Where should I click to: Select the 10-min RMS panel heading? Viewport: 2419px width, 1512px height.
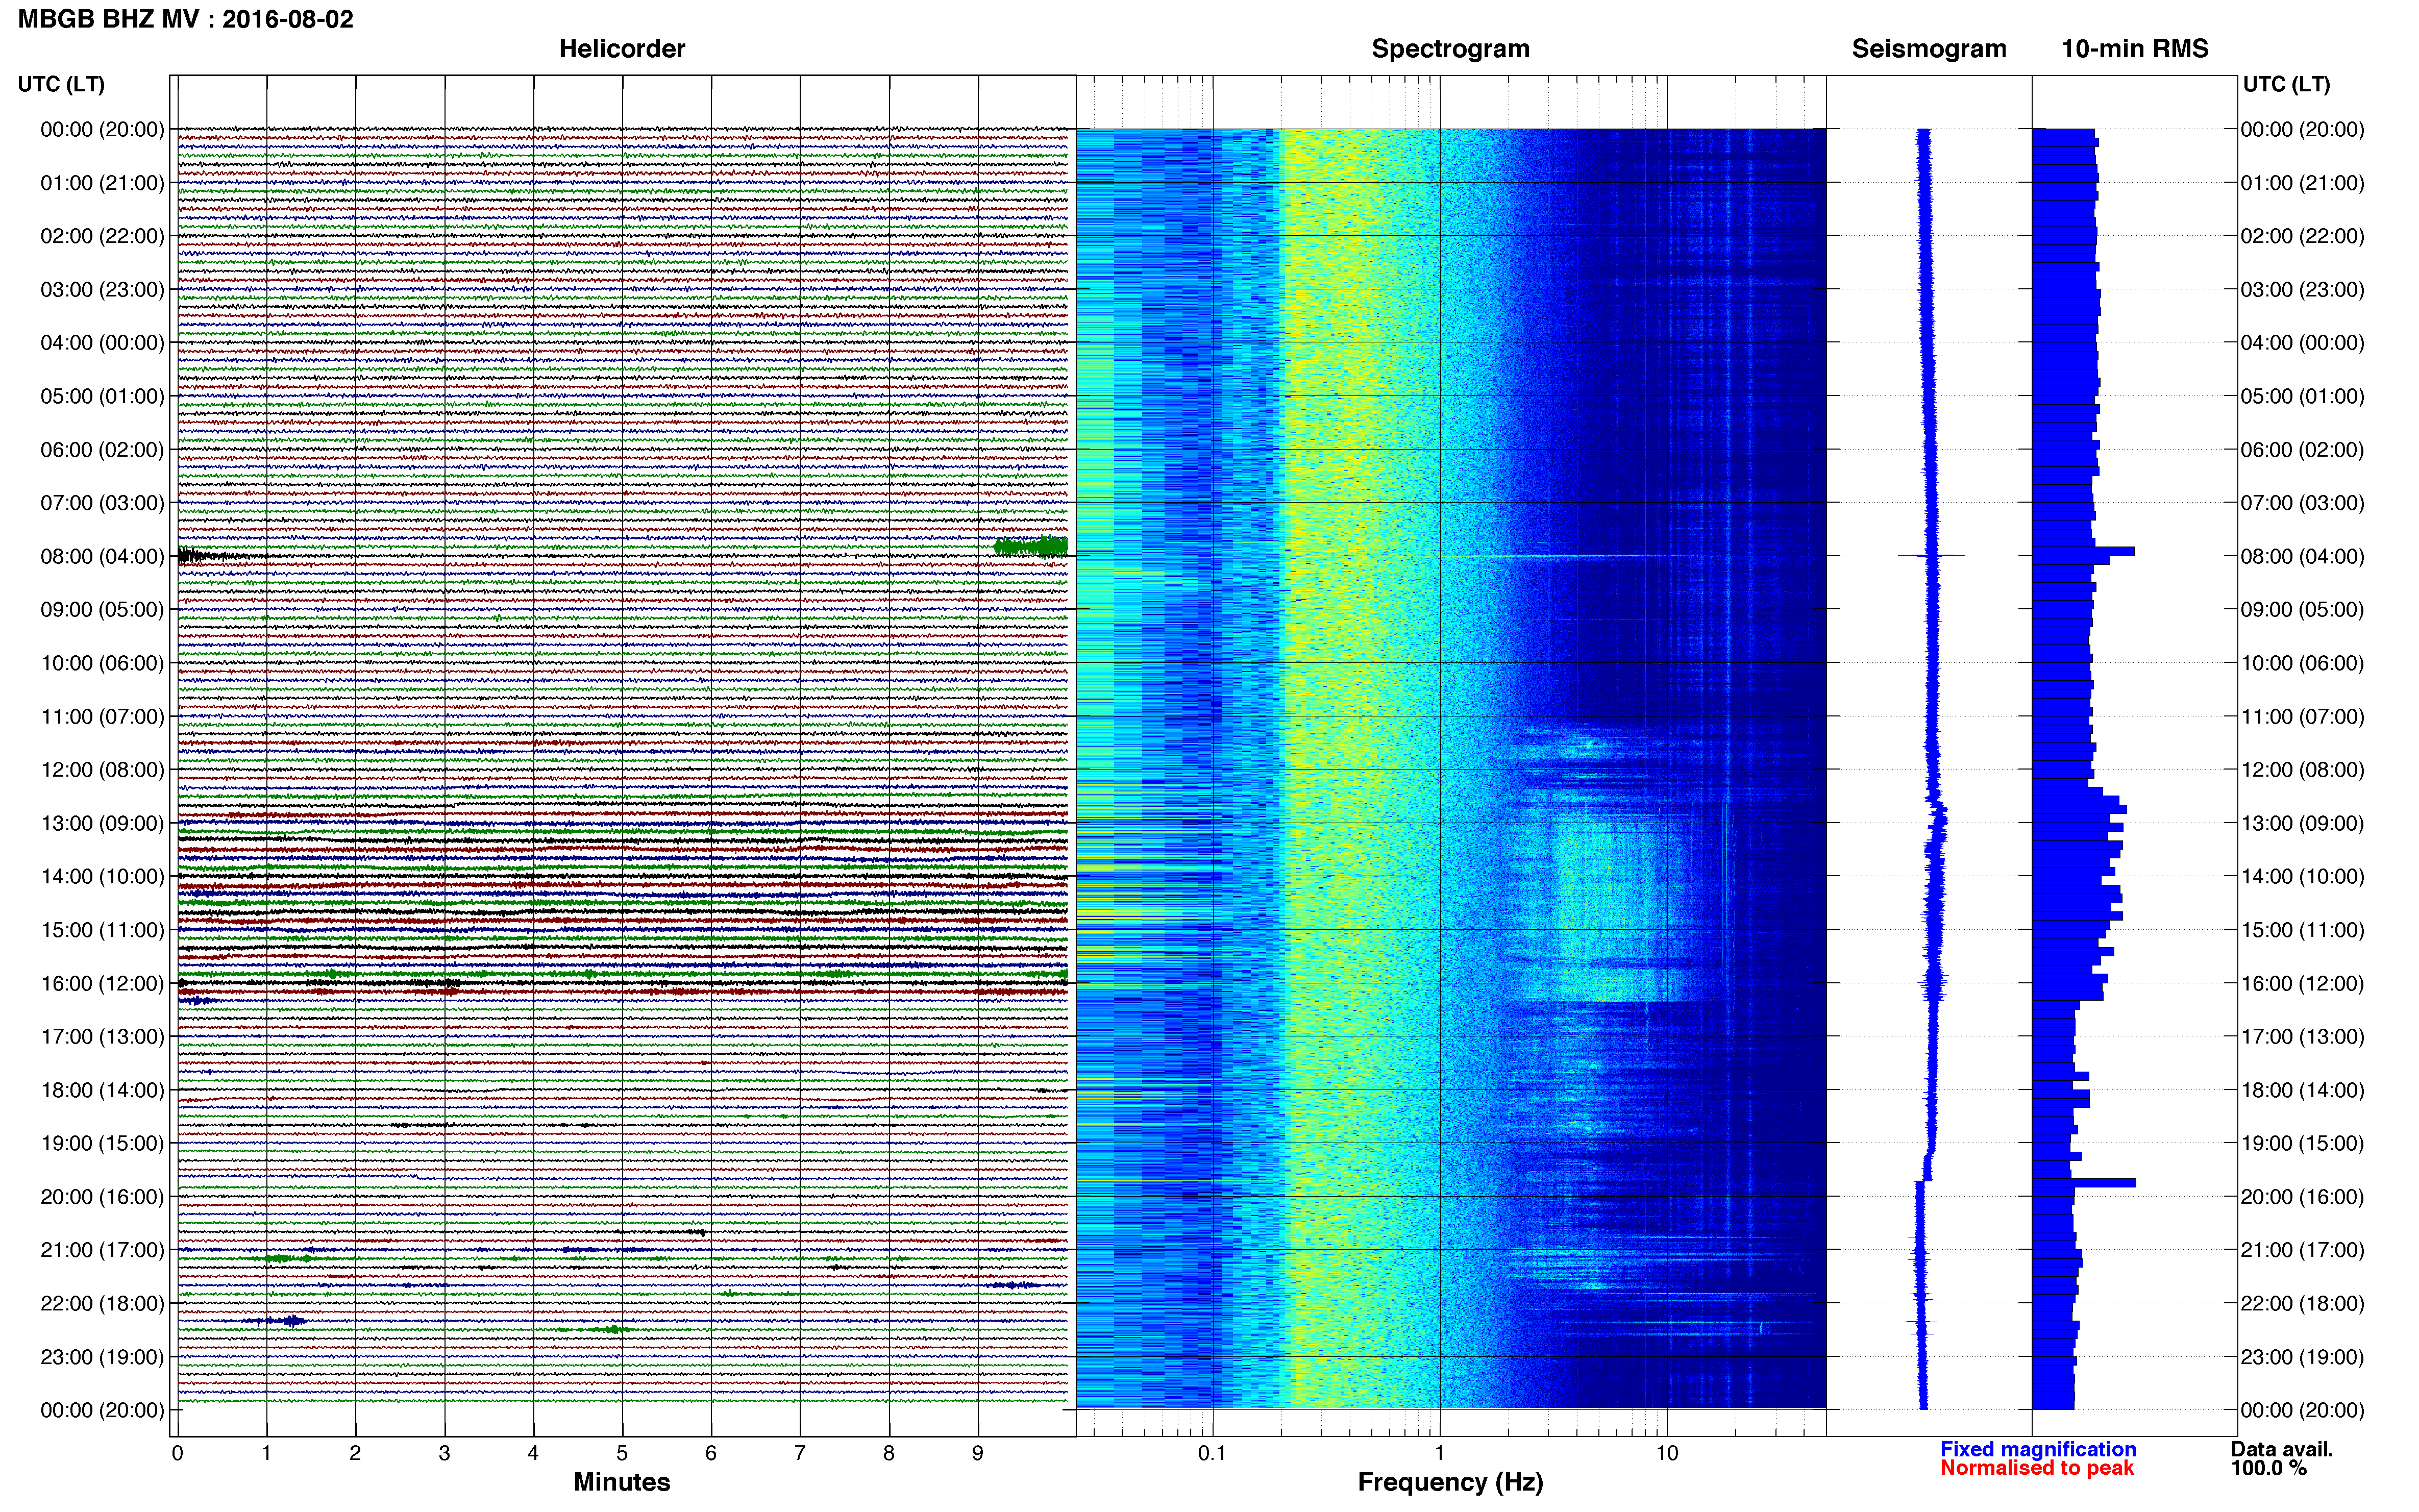[2135, 49]
